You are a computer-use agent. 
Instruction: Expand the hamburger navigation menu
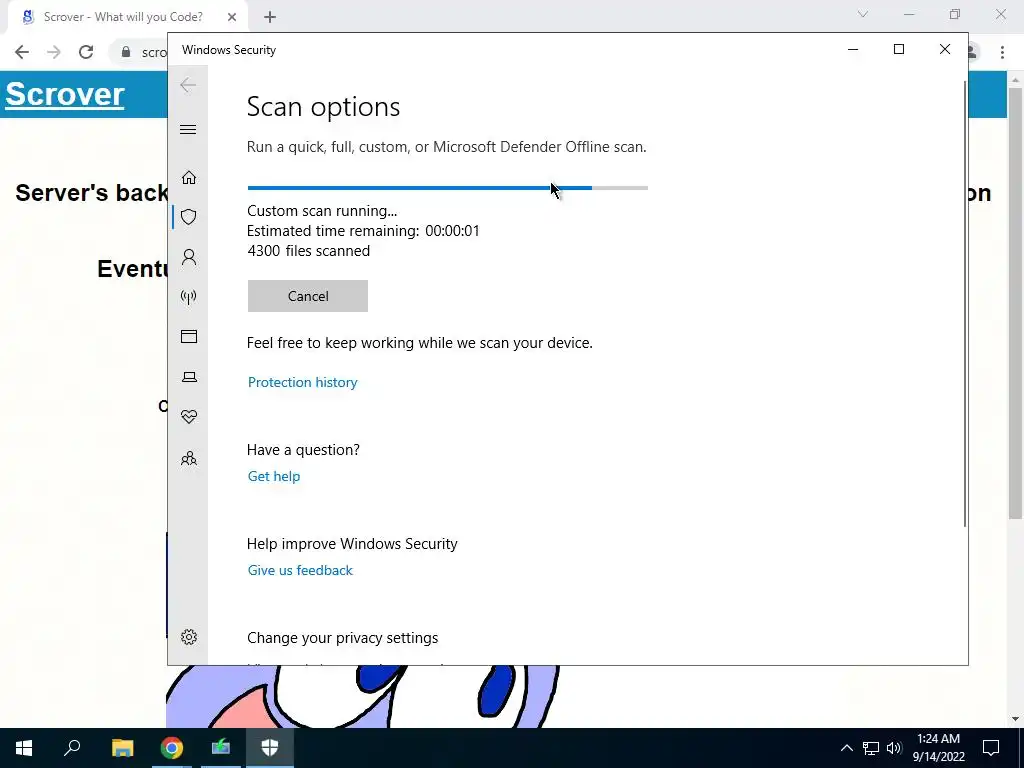tap(188, 129)
